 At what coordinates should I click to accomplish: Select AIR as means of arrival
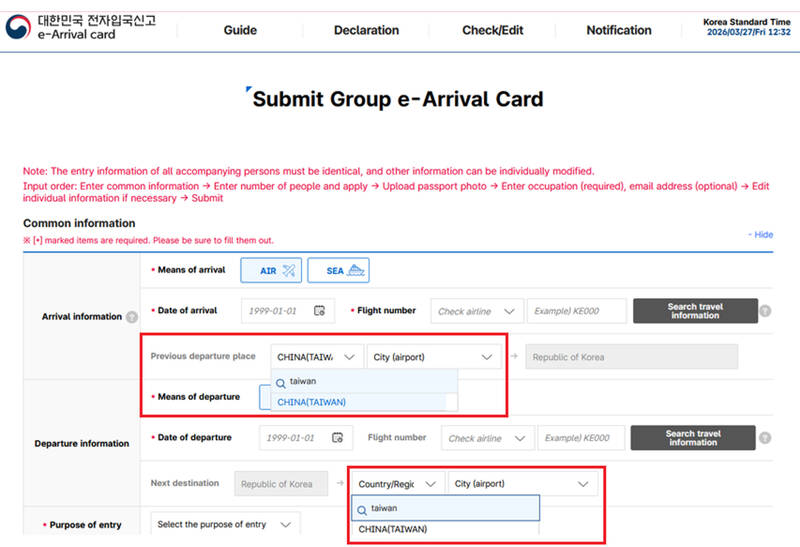click(x=270, y=270)
